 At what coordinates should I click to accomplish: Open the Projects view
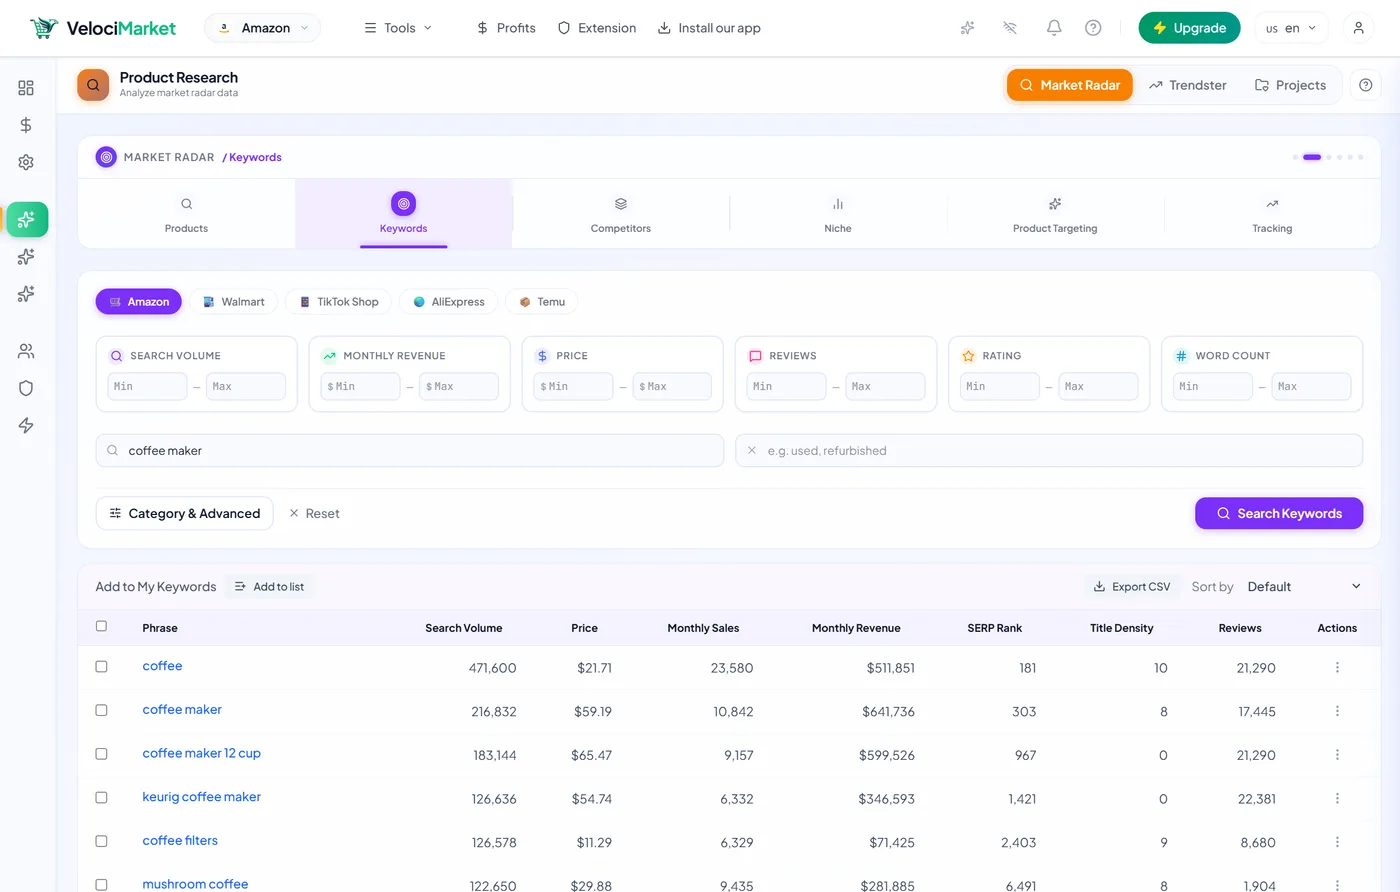click(1291, 85)
